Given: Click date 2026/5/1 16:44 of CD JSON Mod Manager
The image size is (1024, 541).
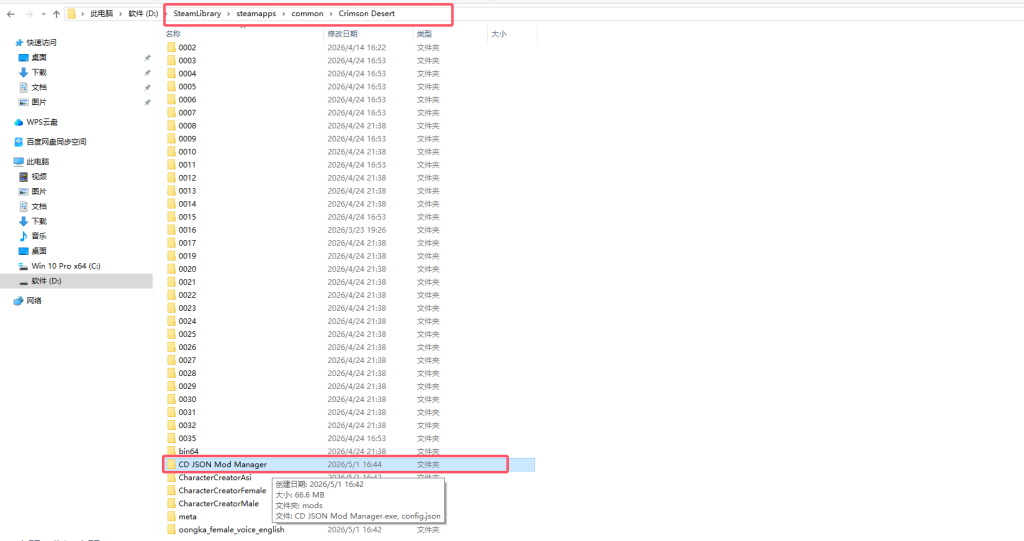Looking at the screenshot, I should point(355,465).
